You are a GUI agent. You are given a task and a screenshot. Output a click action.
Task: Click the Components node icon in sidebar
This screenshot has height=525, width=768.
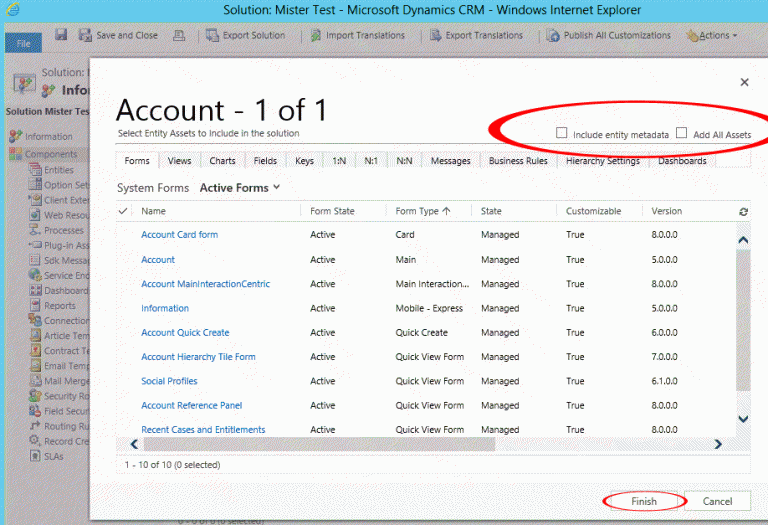click(x=16, y=154)
